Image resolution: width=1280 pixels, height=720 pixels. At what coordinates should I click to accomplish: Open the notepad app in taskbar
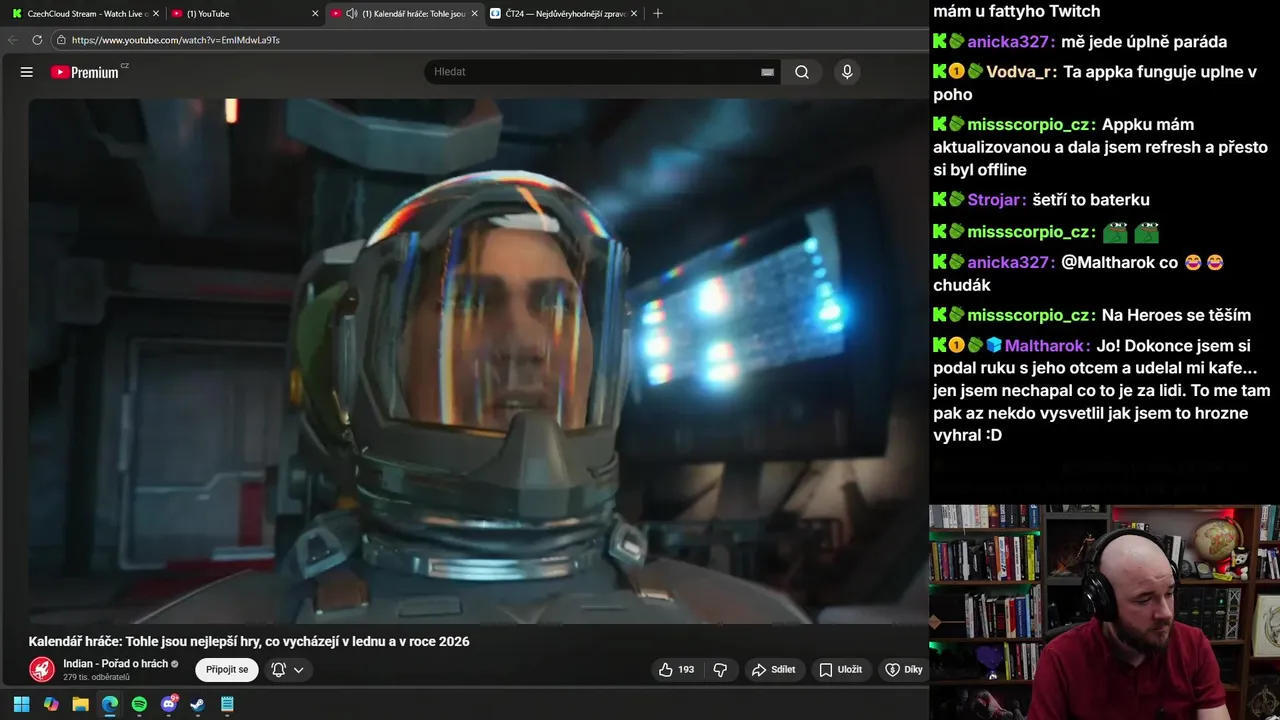coord(227,704)
